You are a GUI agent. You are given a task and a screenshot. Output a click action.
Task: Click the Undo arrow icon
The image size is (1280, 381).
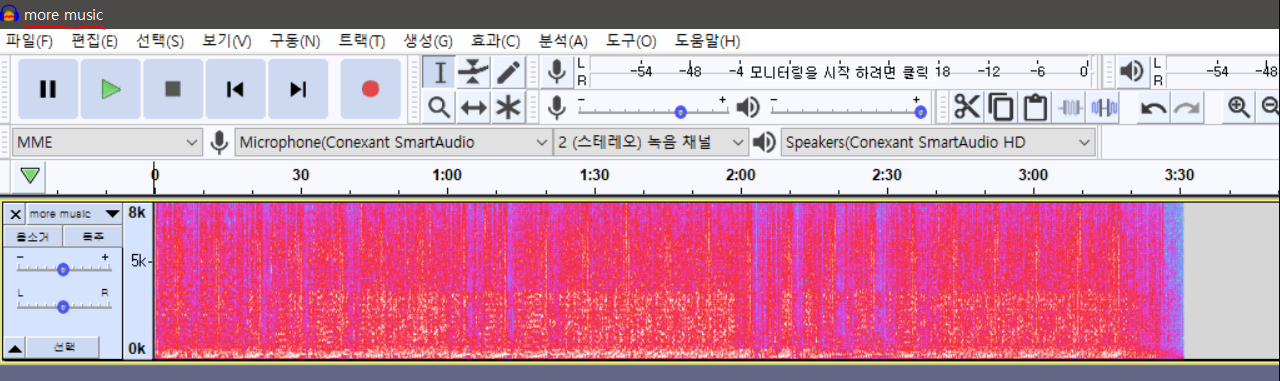(1153, 106)
